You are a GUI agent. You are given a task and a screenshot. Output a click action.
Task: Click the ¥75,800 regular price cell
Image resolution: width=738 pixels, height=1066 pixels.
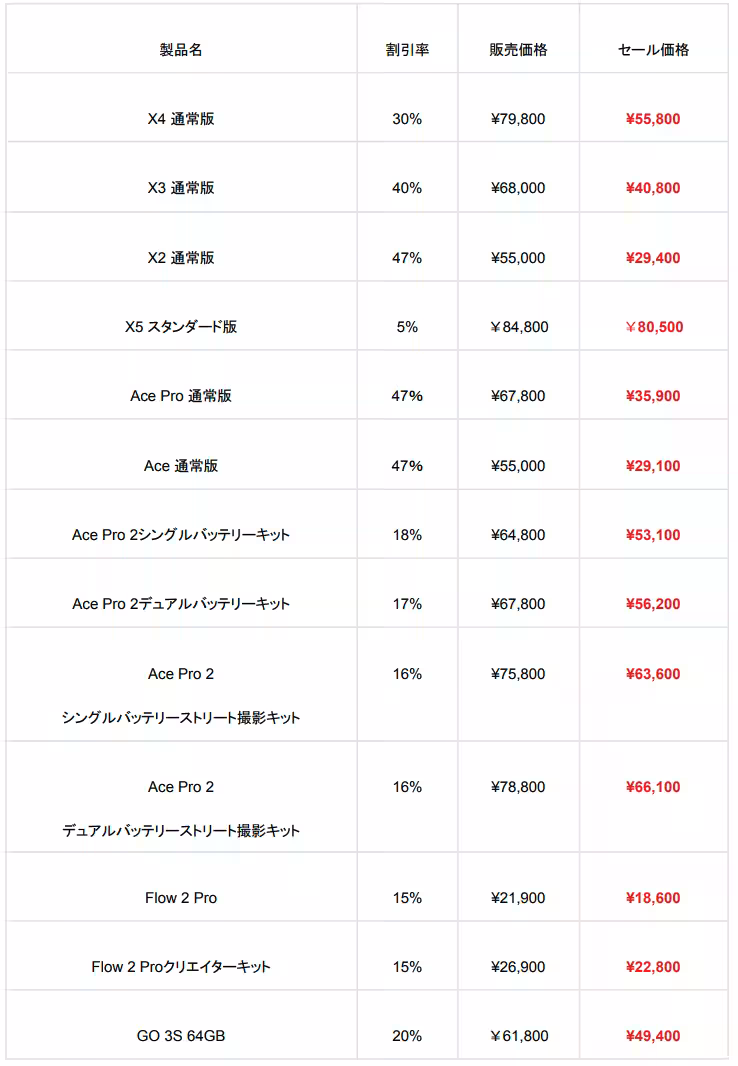[518, 674]
